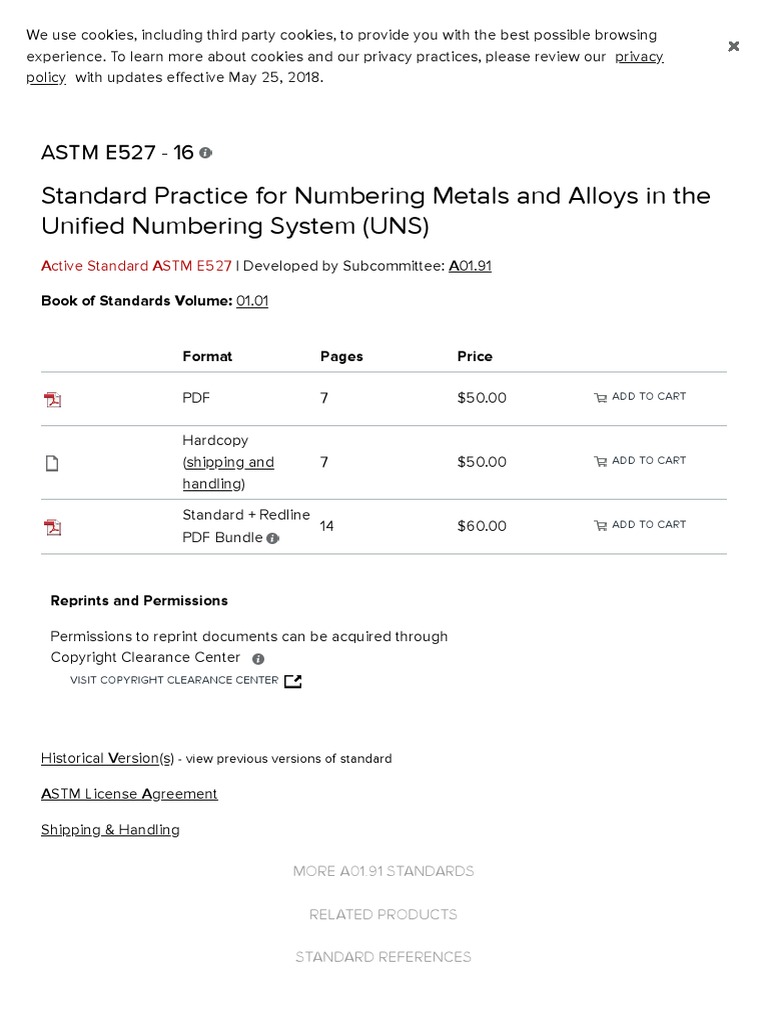The image size is (768, 1024).
Task: Click the PDF file icon in first row
Action: pyautogui.click(x=53, y=399)
